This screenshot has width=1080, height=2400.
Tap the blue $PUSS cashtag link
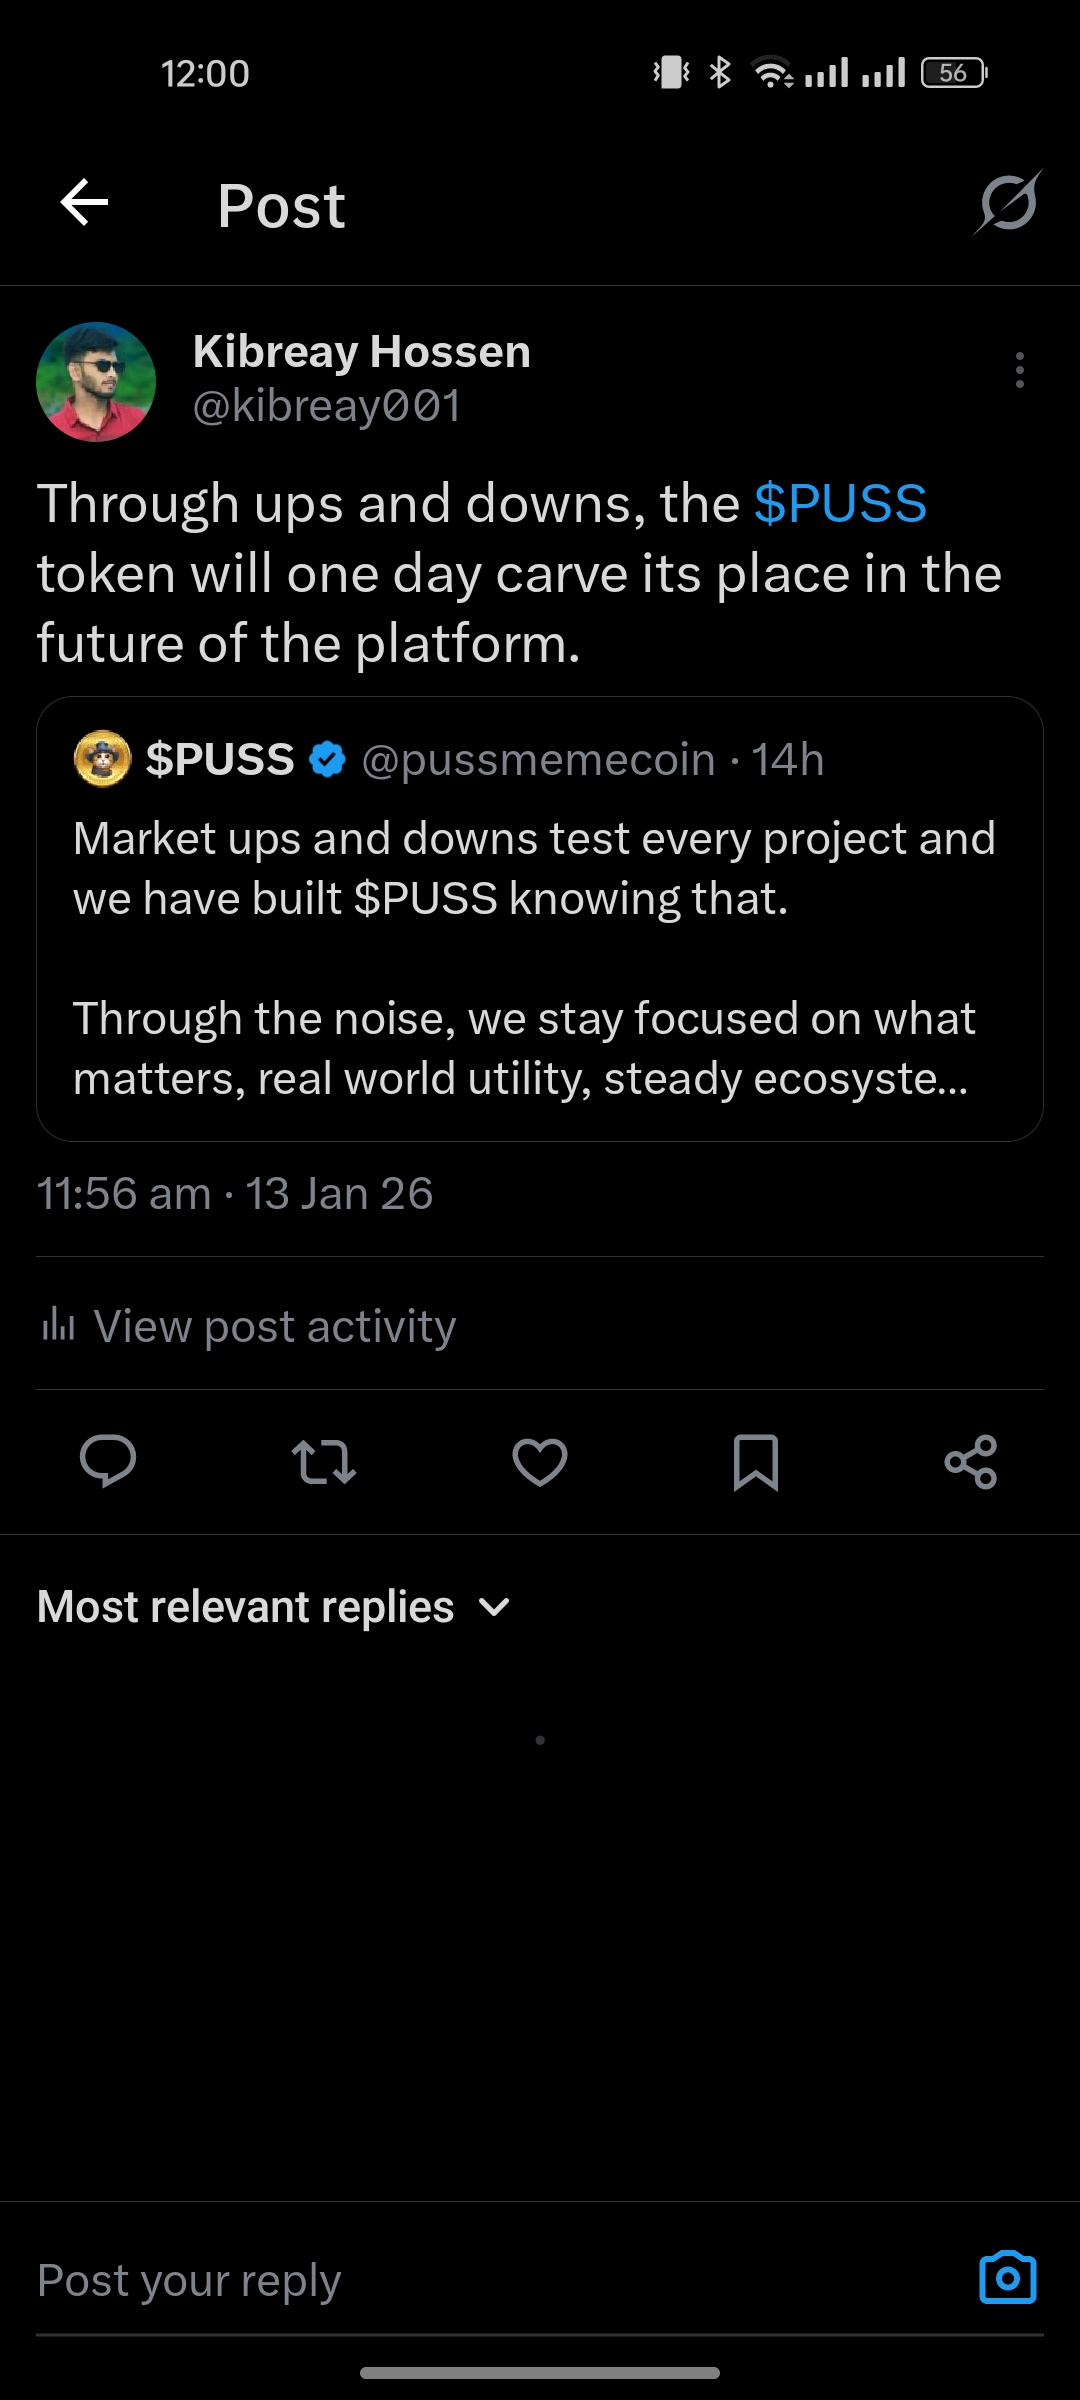(x=840, y=503)
